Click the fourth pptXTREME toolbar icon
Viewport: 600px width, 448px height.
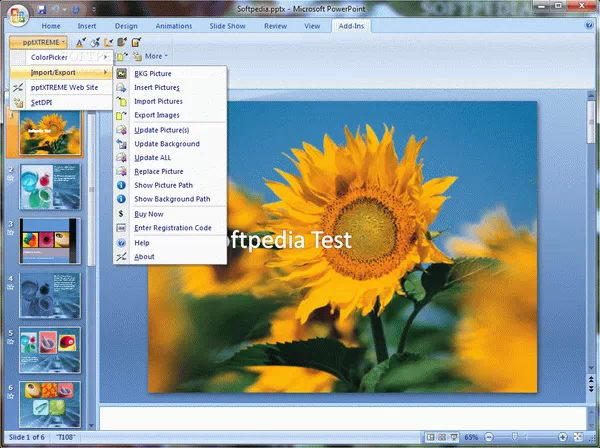click(122, 42)
